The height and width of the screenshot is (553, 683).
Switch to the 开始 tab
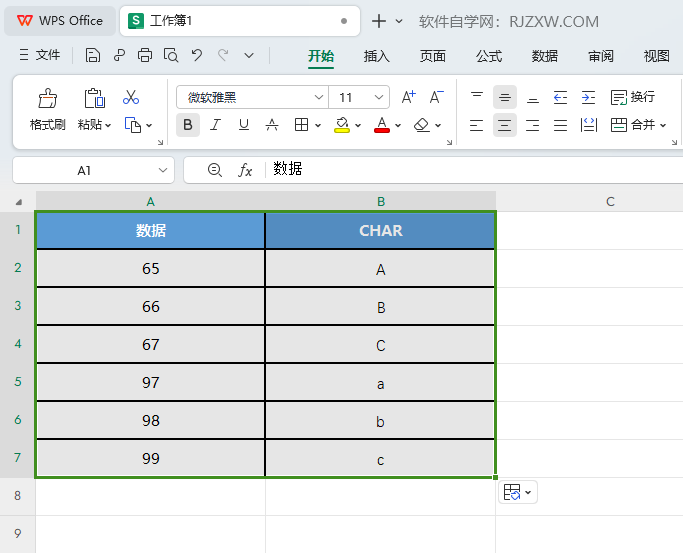[x=321, y=56]
